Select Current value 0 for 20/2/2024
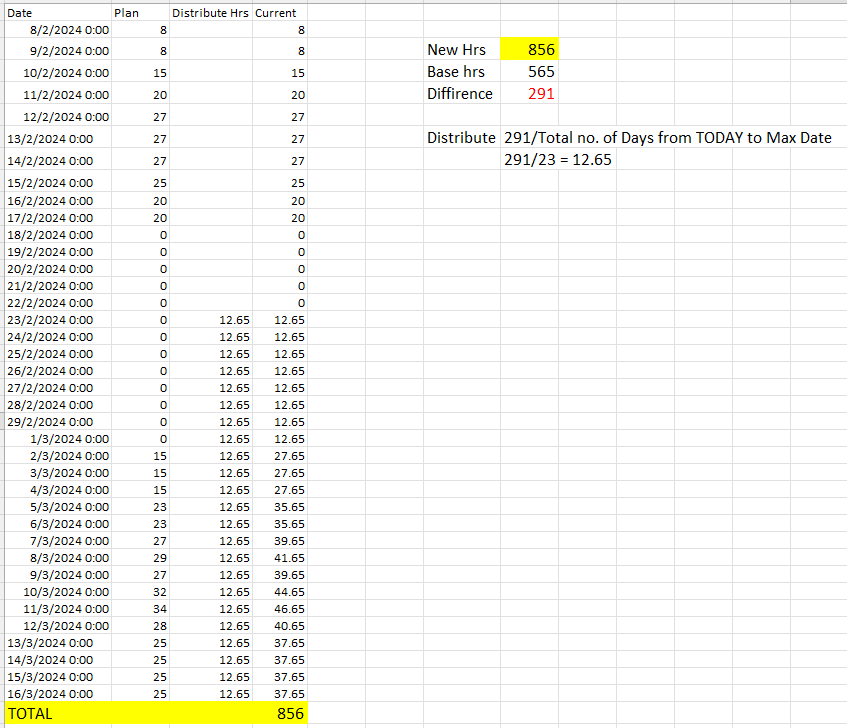The height and width of the screenshot is (728, 847). click(x=280, y=269)
